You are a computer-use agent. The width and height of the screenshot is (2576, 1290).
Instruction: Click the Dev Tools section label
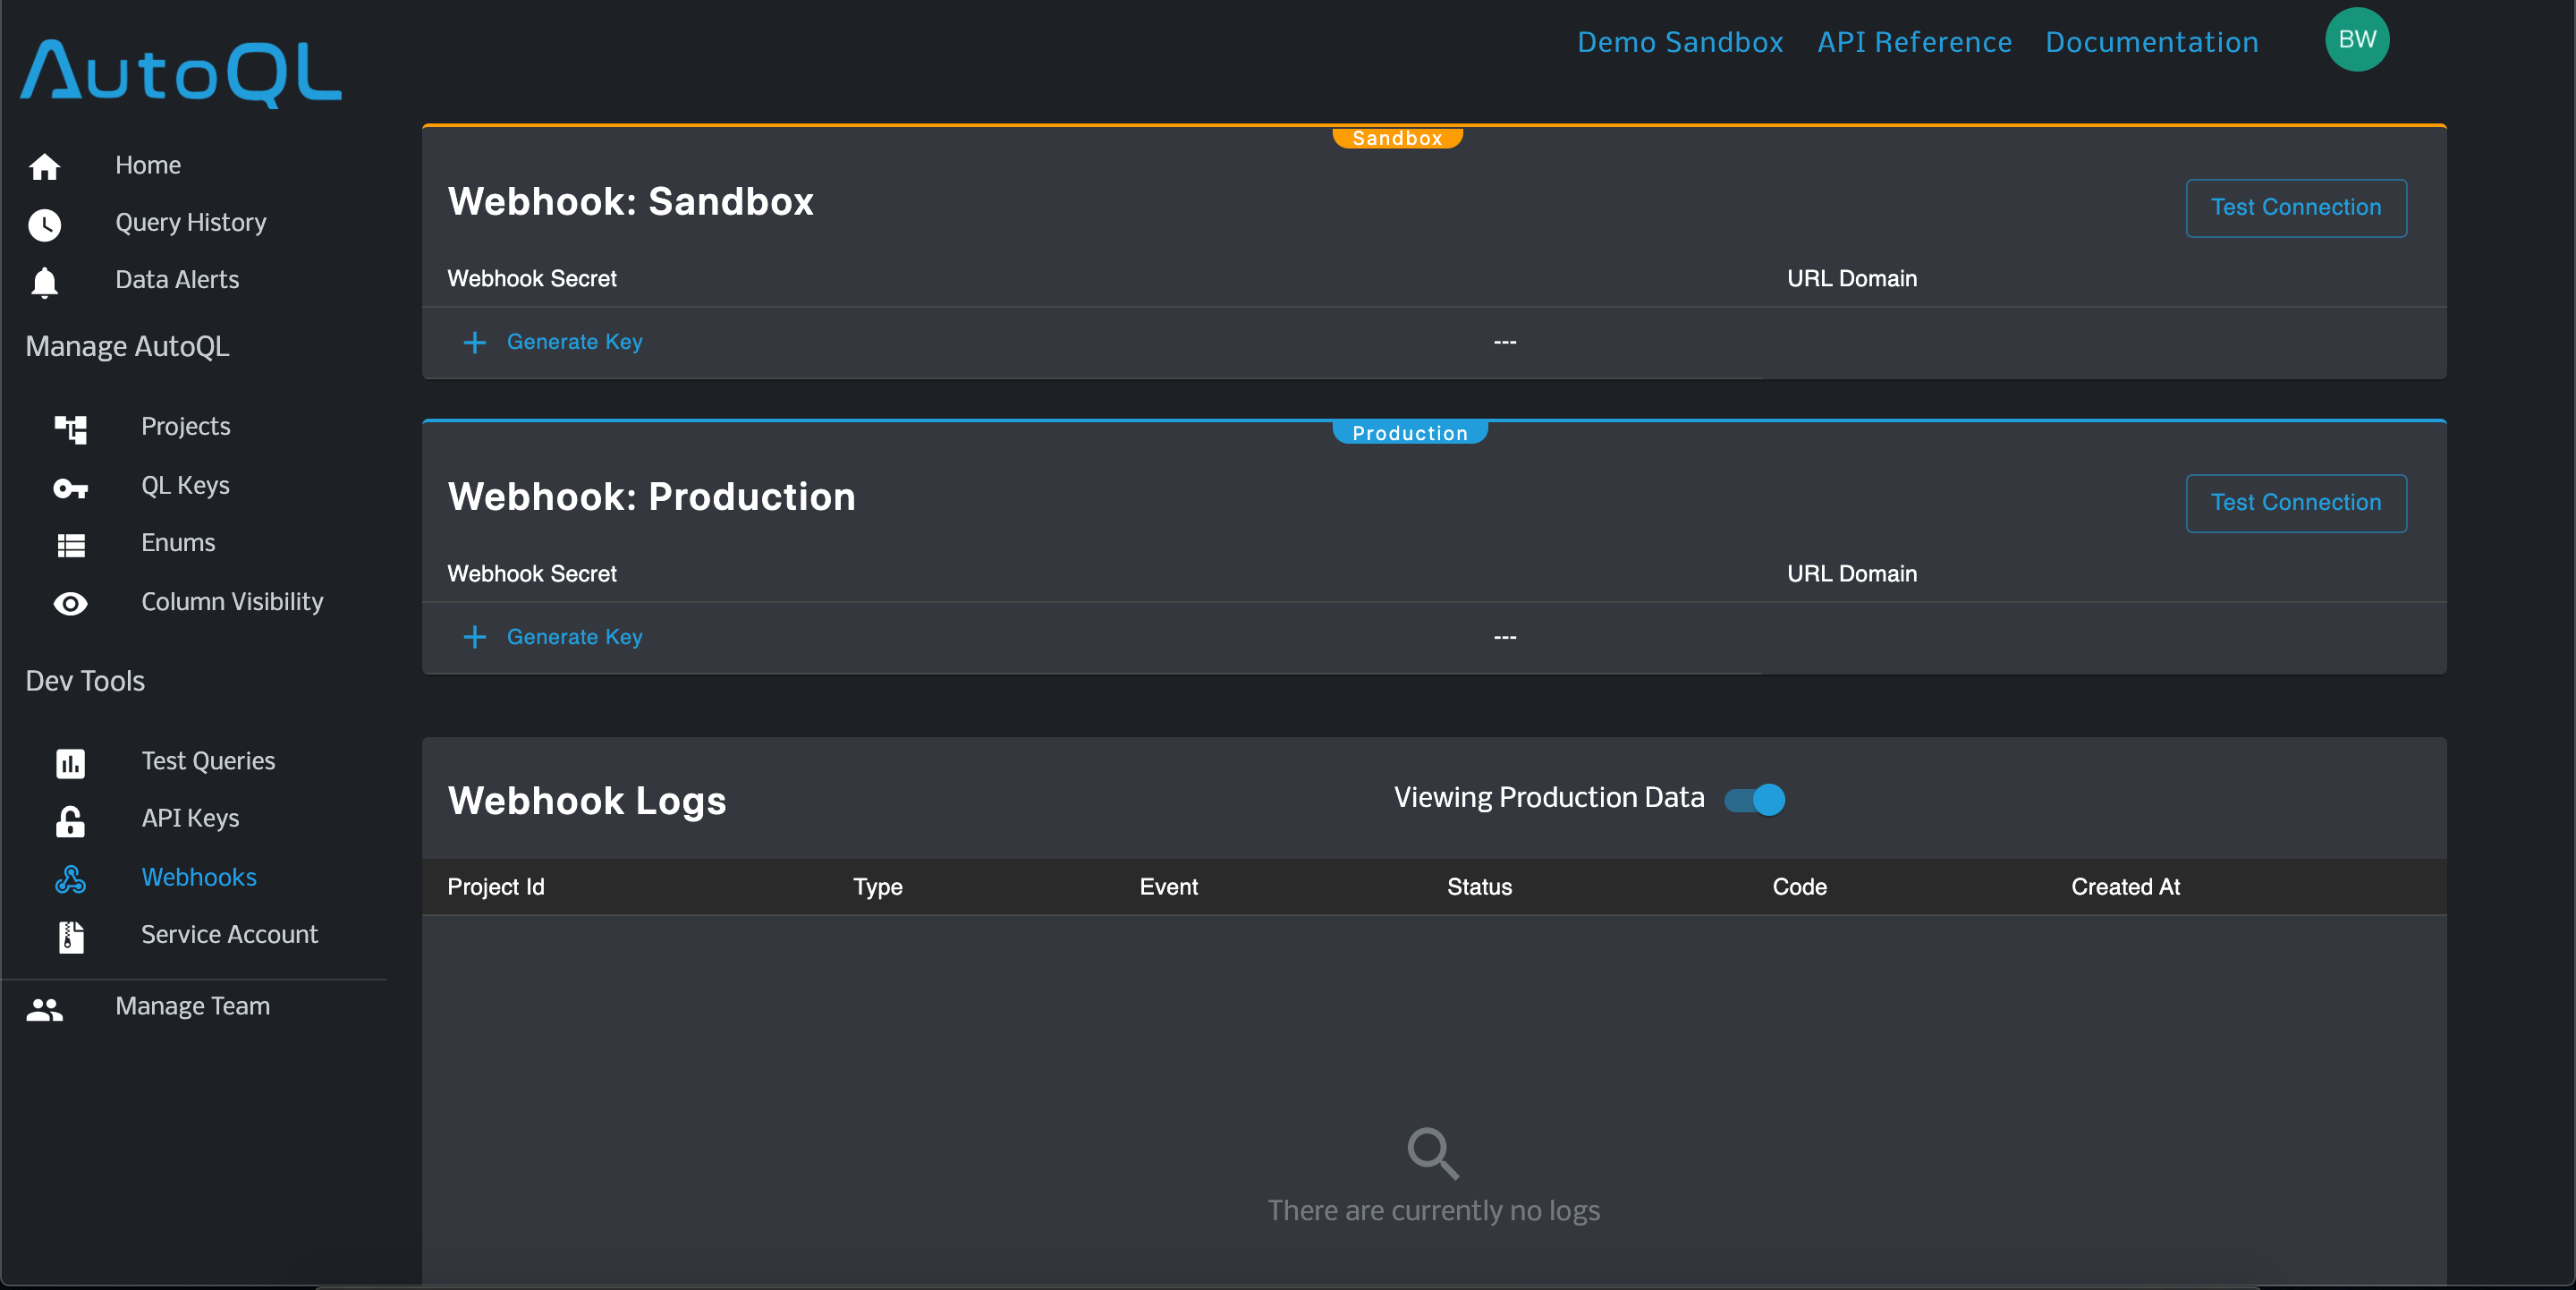tap(85, 682)
